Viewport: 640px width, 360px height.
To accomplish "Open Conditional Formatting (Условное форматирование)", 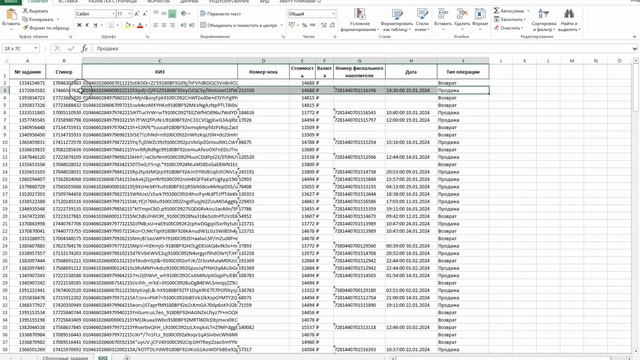I will point(359,20).
